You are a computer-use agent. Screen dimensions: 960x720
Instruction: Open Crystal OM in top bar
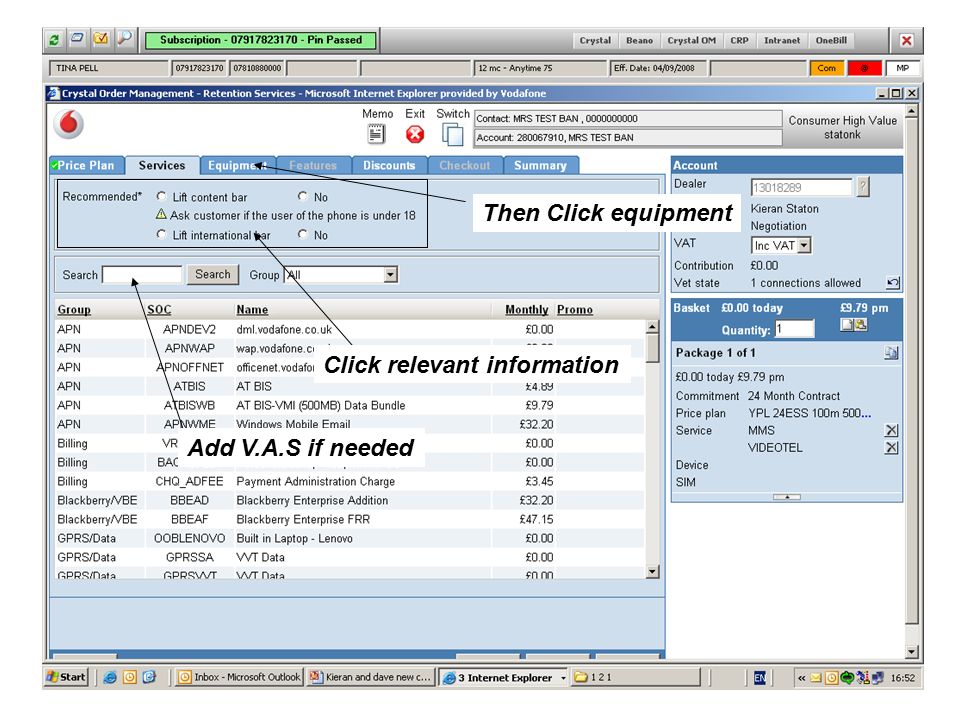pyautogui.click(x=691, y=40)
